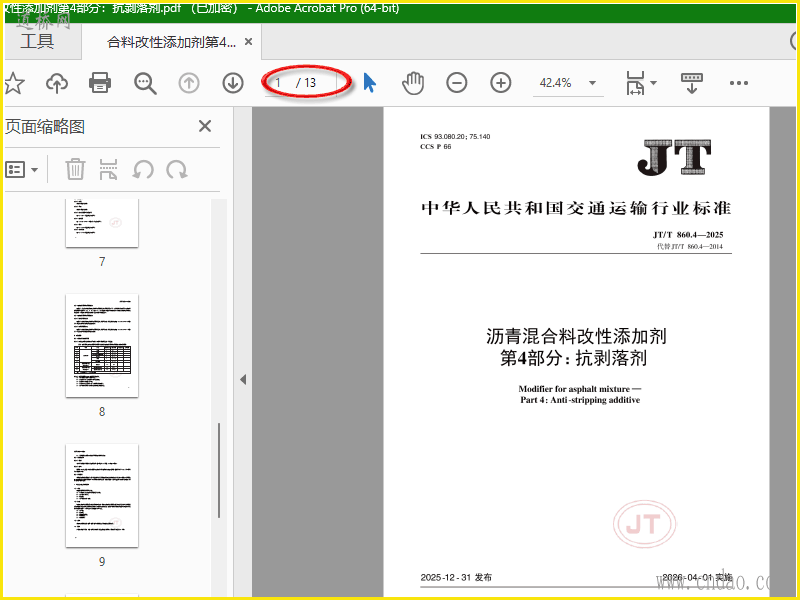Click the fit page width icon
Viewport: 800px width, 600px height.
coord(635,83)
